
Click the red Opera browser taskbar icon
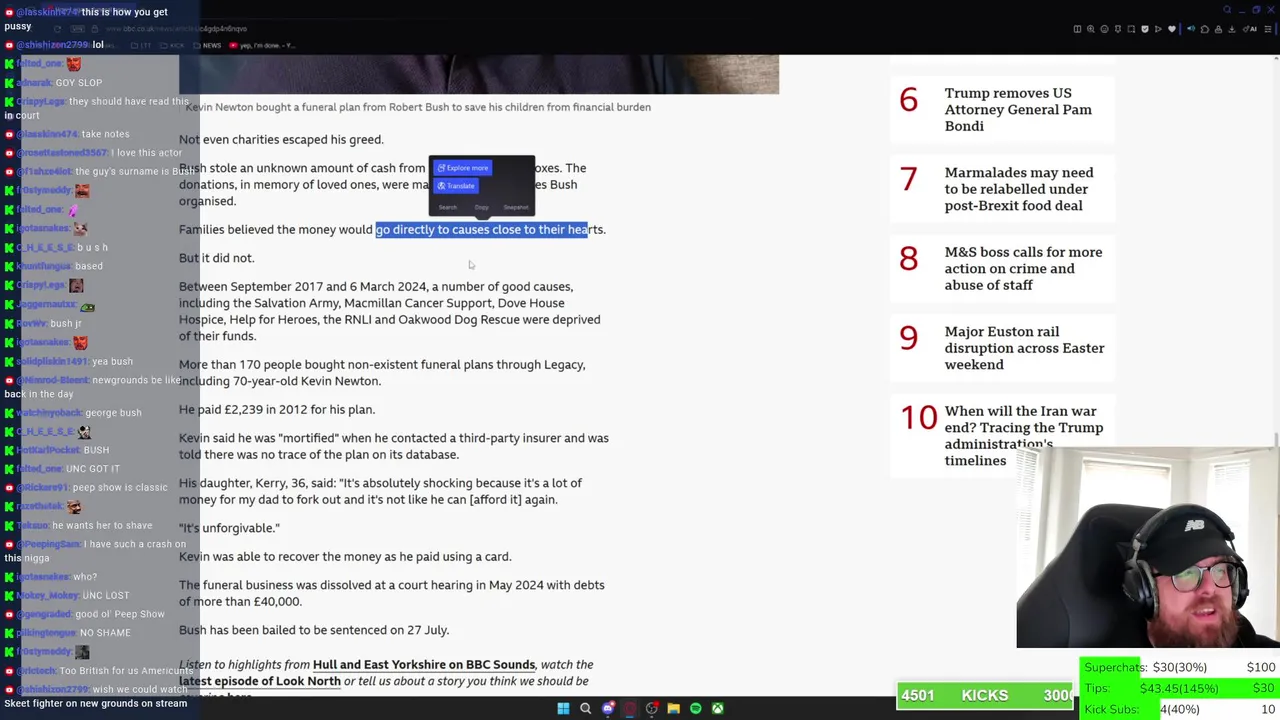pyautogui.click(x=630, y=708)
